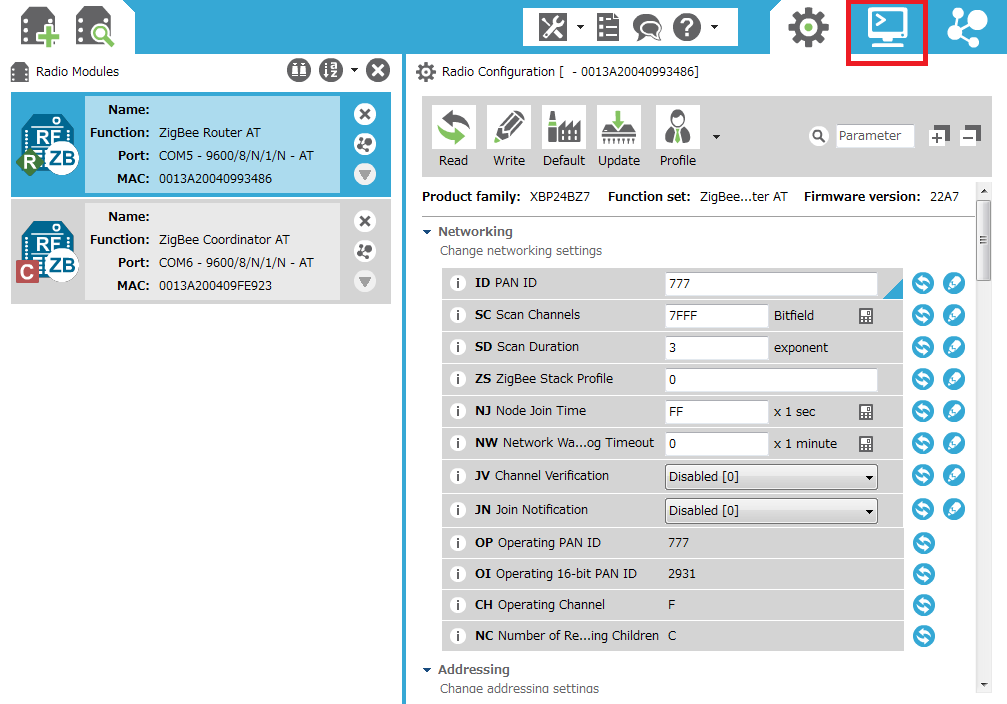Click the Discover radio modules icon
Image resolution: width=1007 pixels, height=704 pixels.
94,27
